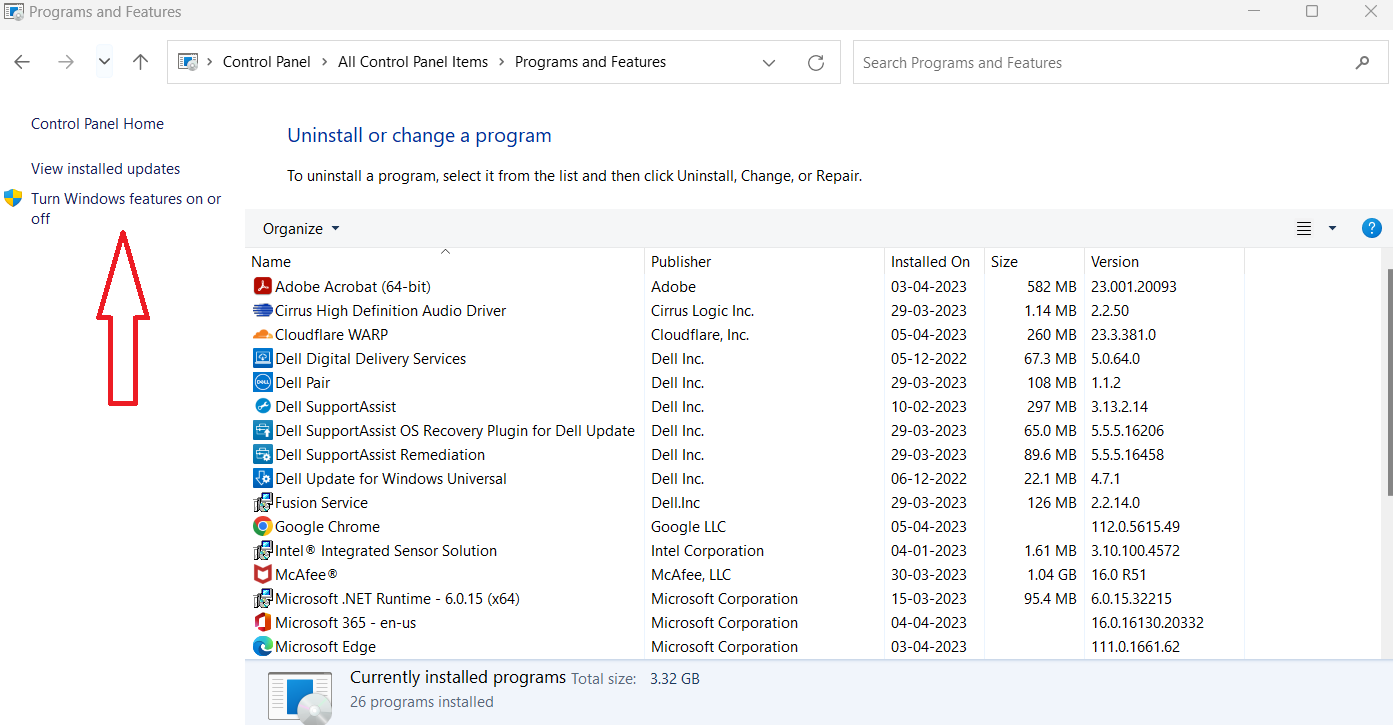Expand chevron after Control Panel breadcrumb

(x=324, y=62)
